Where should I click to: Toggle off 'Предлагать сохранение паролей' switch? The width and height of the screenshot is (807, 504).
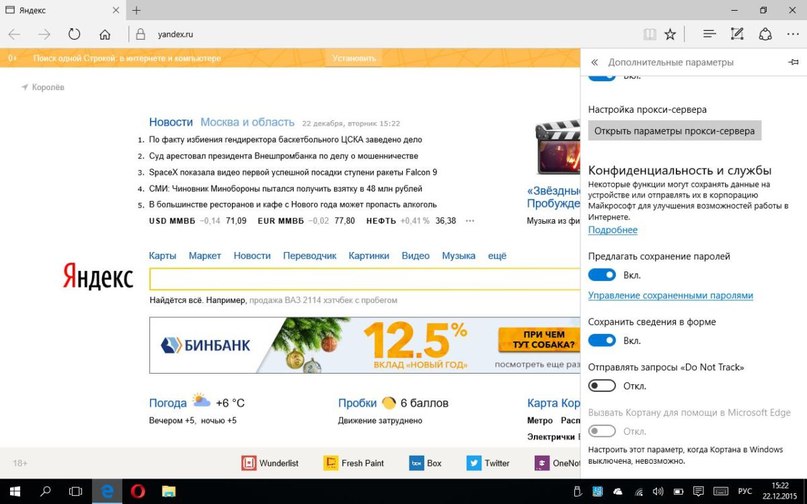tap(602, 275)
